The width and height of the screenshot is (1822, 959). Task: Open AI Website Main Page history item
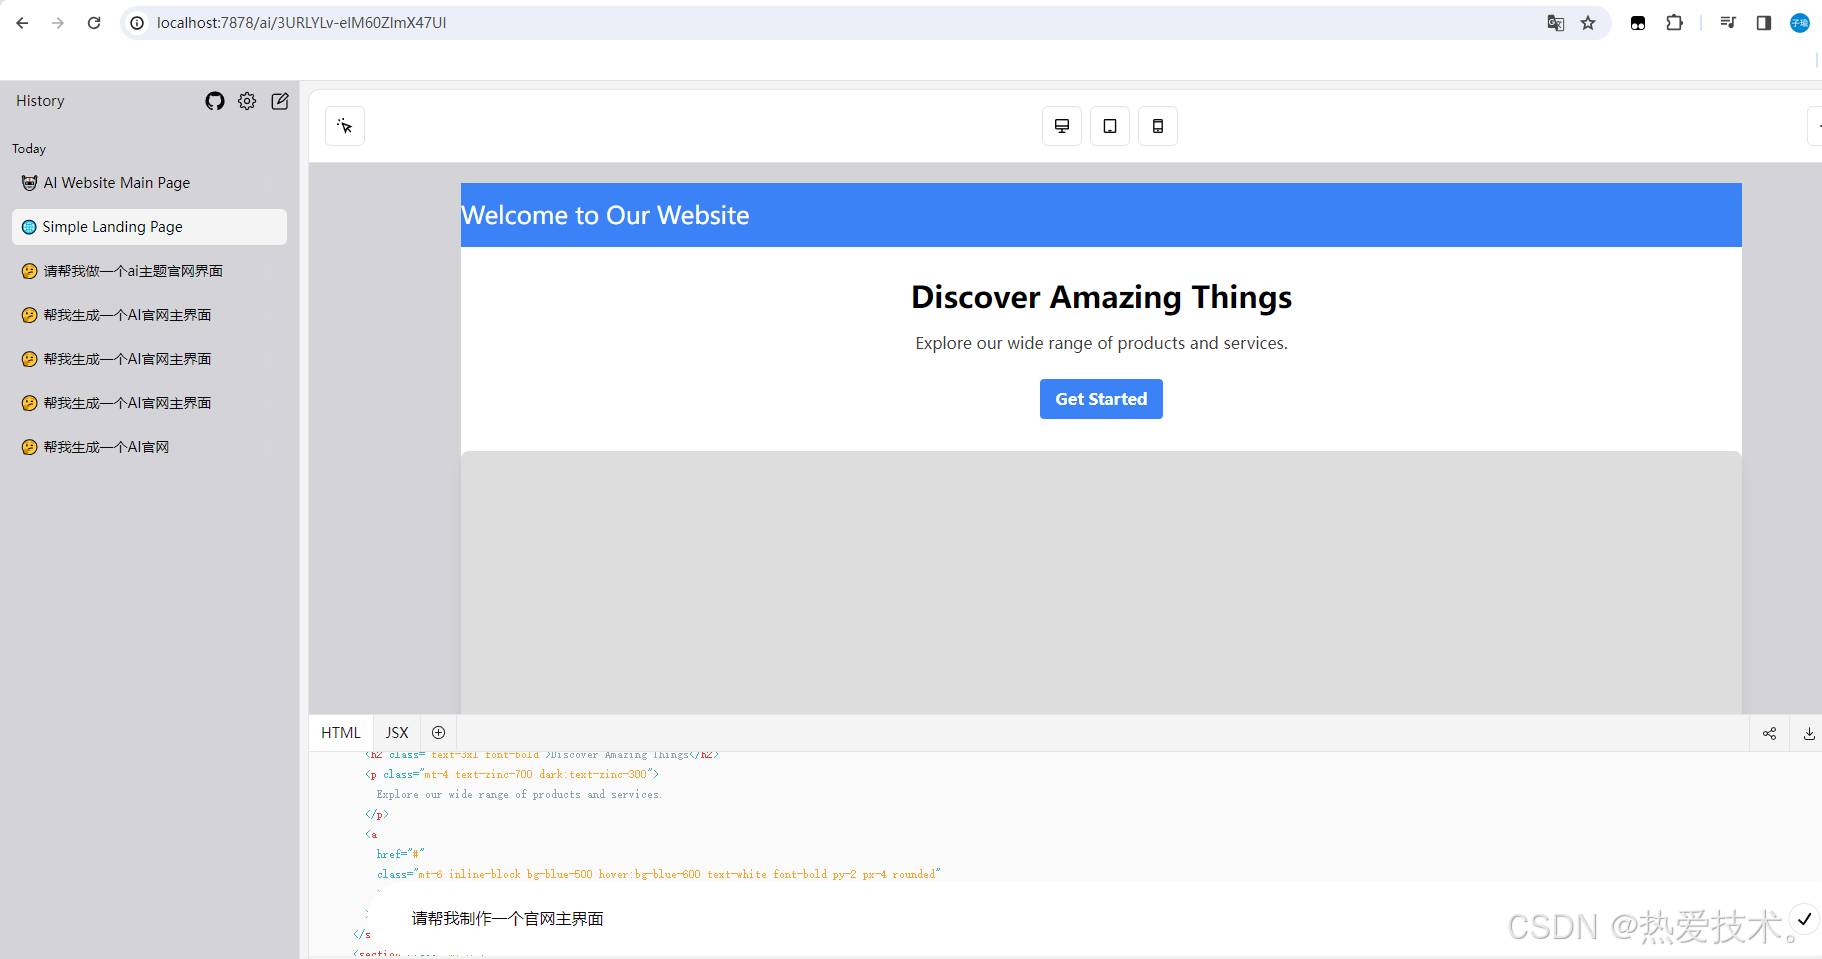coord(149,183)
